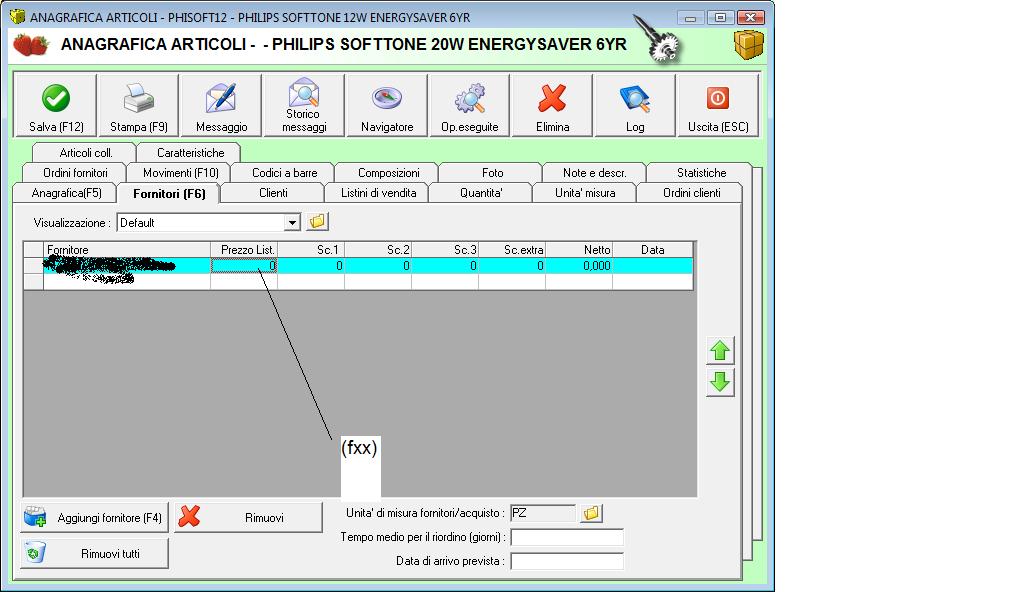Click folder icon next to Visualizzazione dropdown
This screenshot has height=592, width=1014.
pos(317,222)
